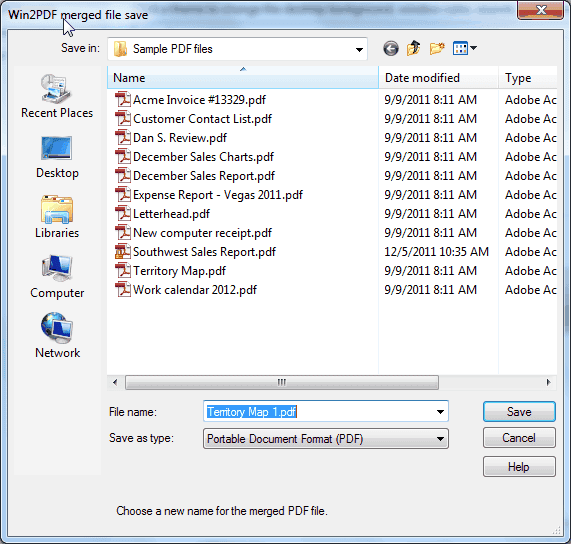Select file name Letterhead.pdf

click(x=172, y=213)
